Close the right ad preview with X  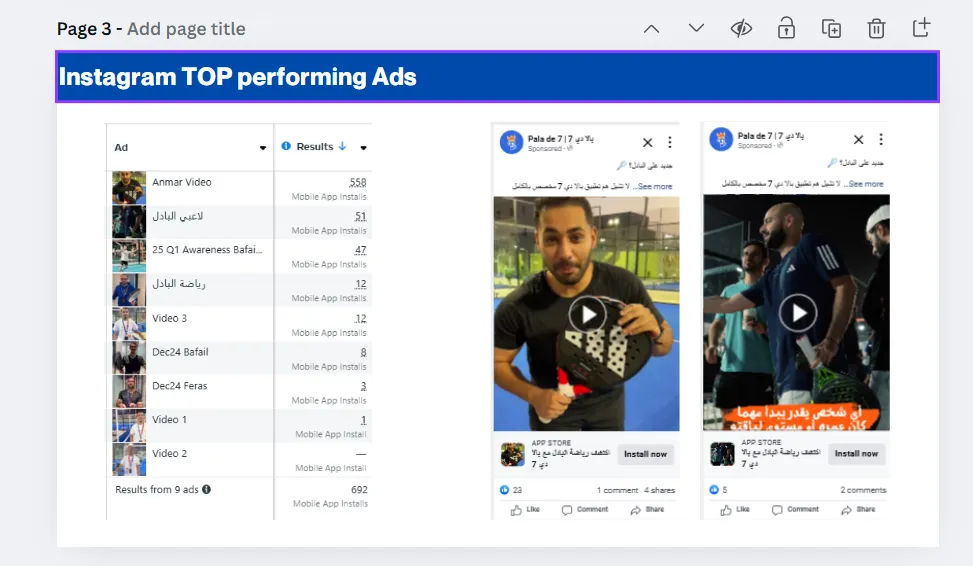click(858, 140)
